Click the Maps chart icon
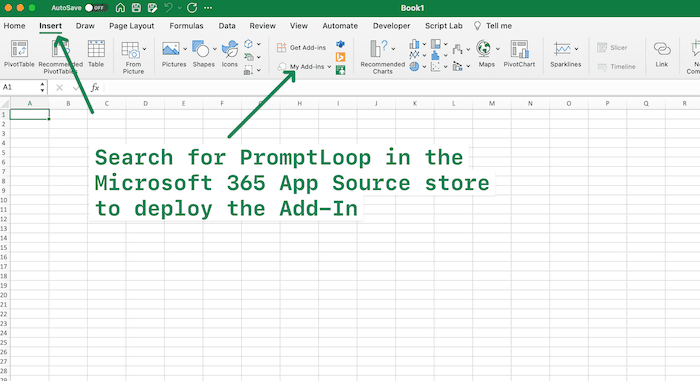Viewport: 700px width, 381px height. point(486,54)
